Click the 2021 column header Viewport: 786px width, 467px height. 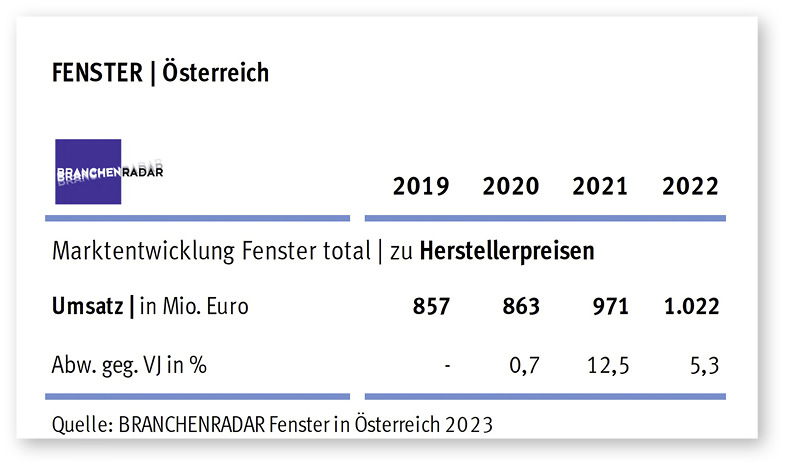600,186
